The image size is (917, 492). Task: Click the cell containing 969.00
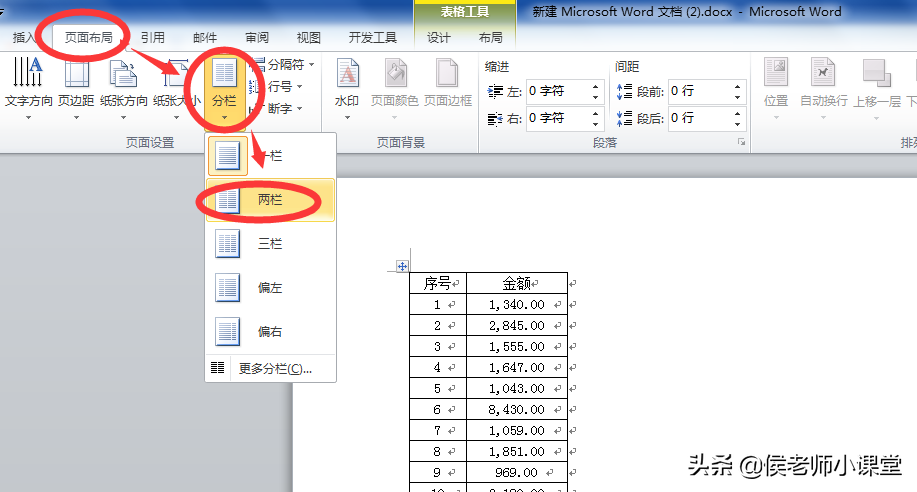pos(517,473)
